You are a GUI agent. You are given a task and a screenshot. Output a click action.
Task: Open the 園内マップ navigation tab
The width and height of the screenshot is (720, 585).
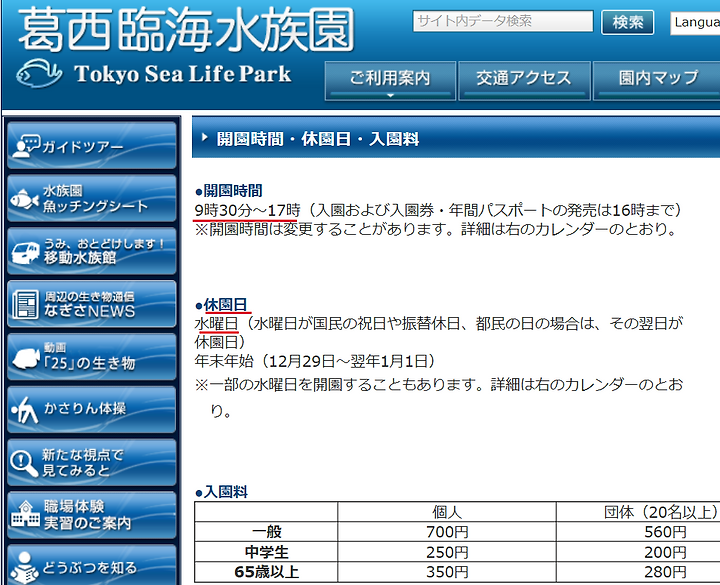point(658,80)
